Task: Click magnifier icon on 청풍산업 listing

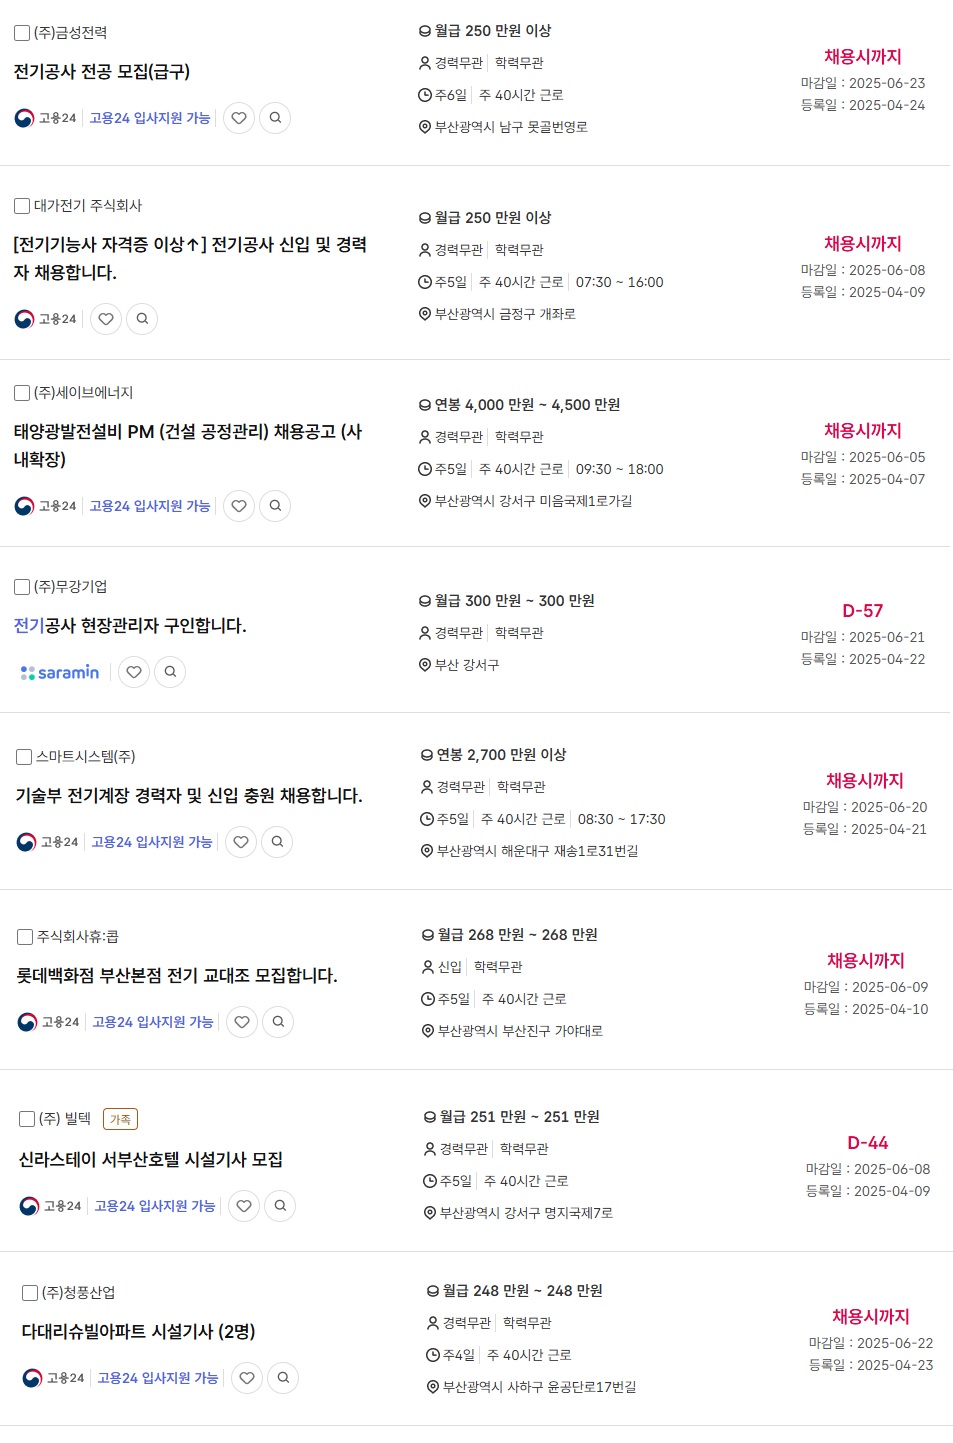Action: click(x=283, y=1378)
